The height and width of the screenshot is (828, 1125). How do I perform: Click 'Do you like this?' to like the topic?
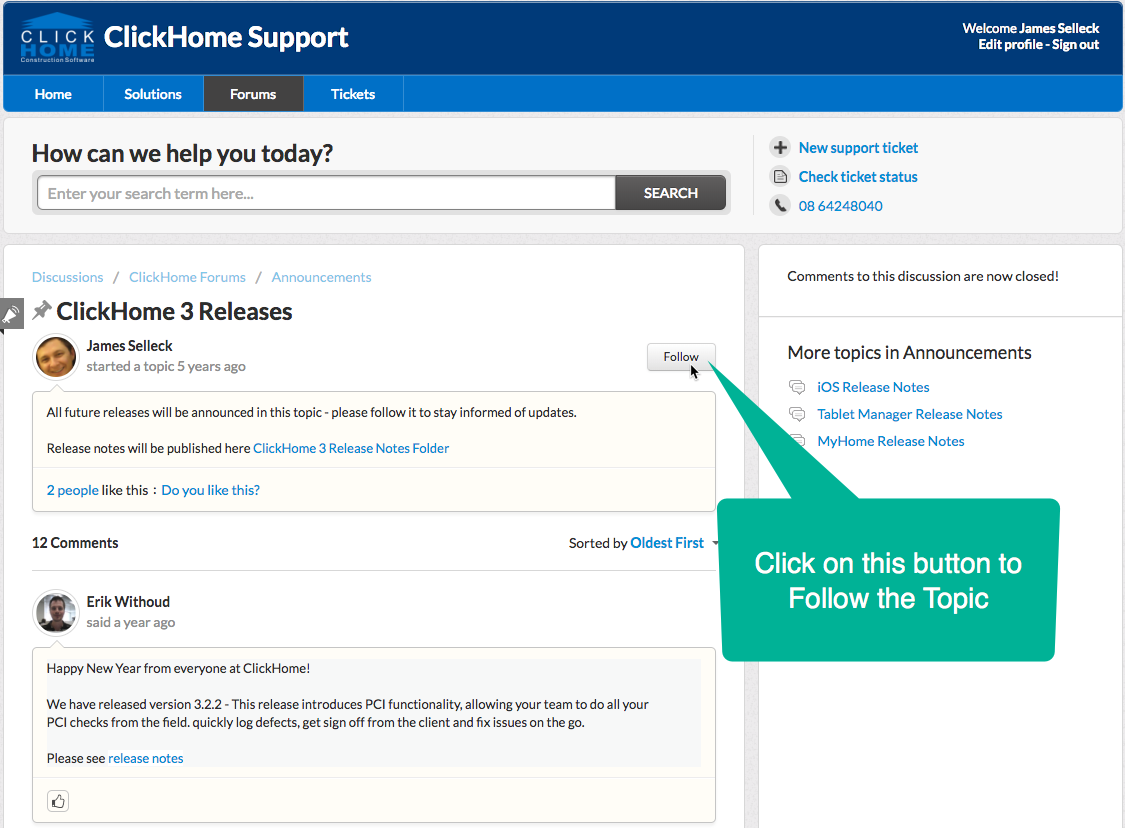(x=210, y=490)
